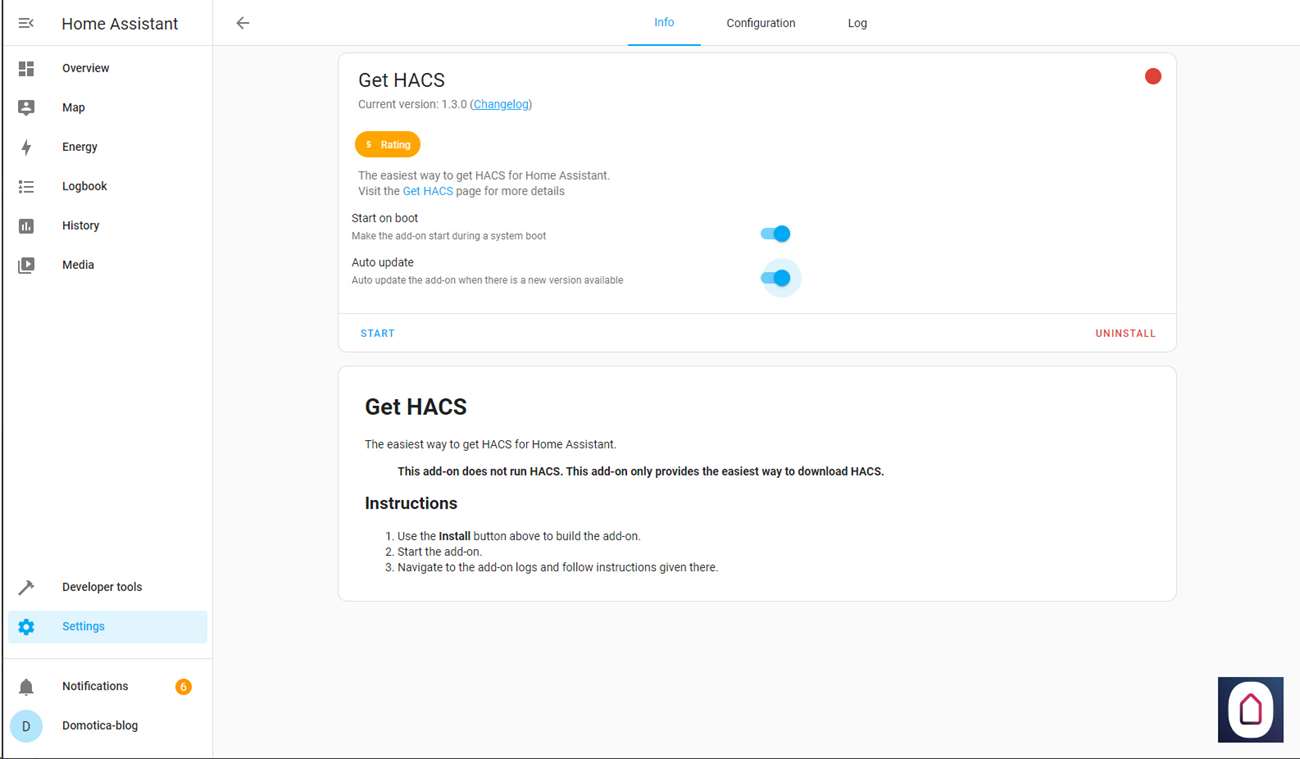Click the Logbook list icon
The image size is (1300, 759).
coord(26,186)
